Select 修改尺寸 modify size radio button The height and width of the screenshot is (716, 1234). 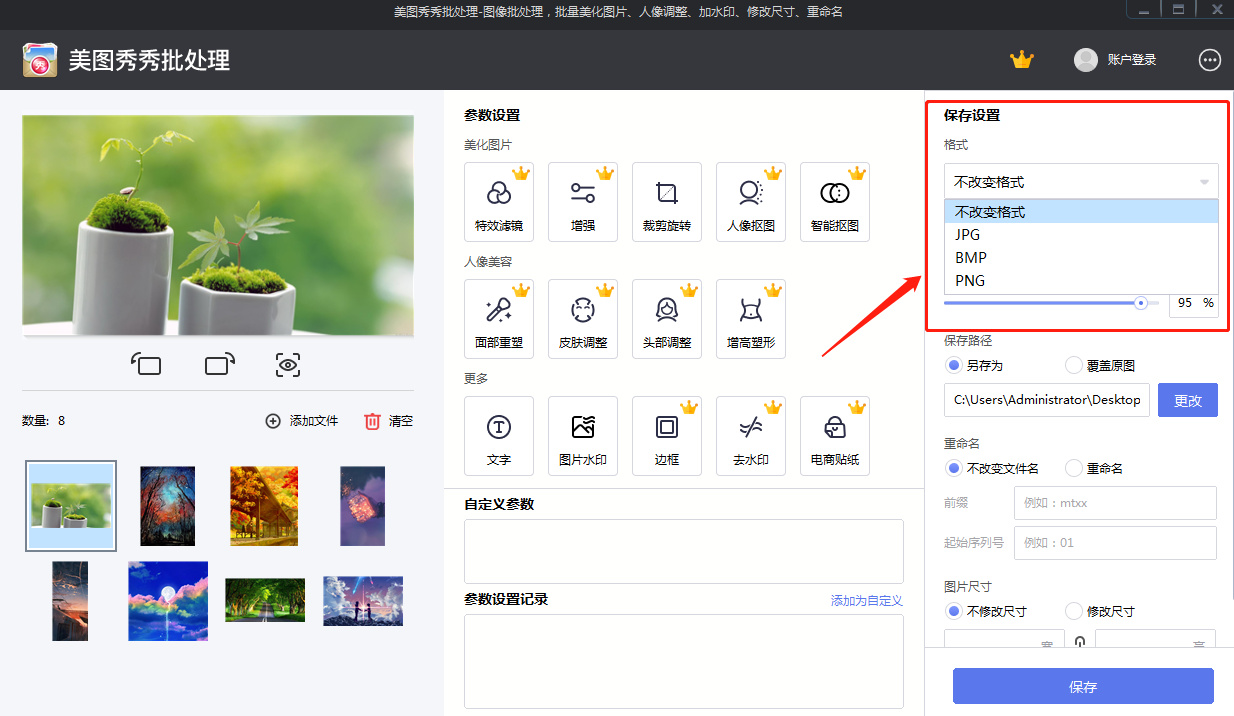click(1074, 611)
